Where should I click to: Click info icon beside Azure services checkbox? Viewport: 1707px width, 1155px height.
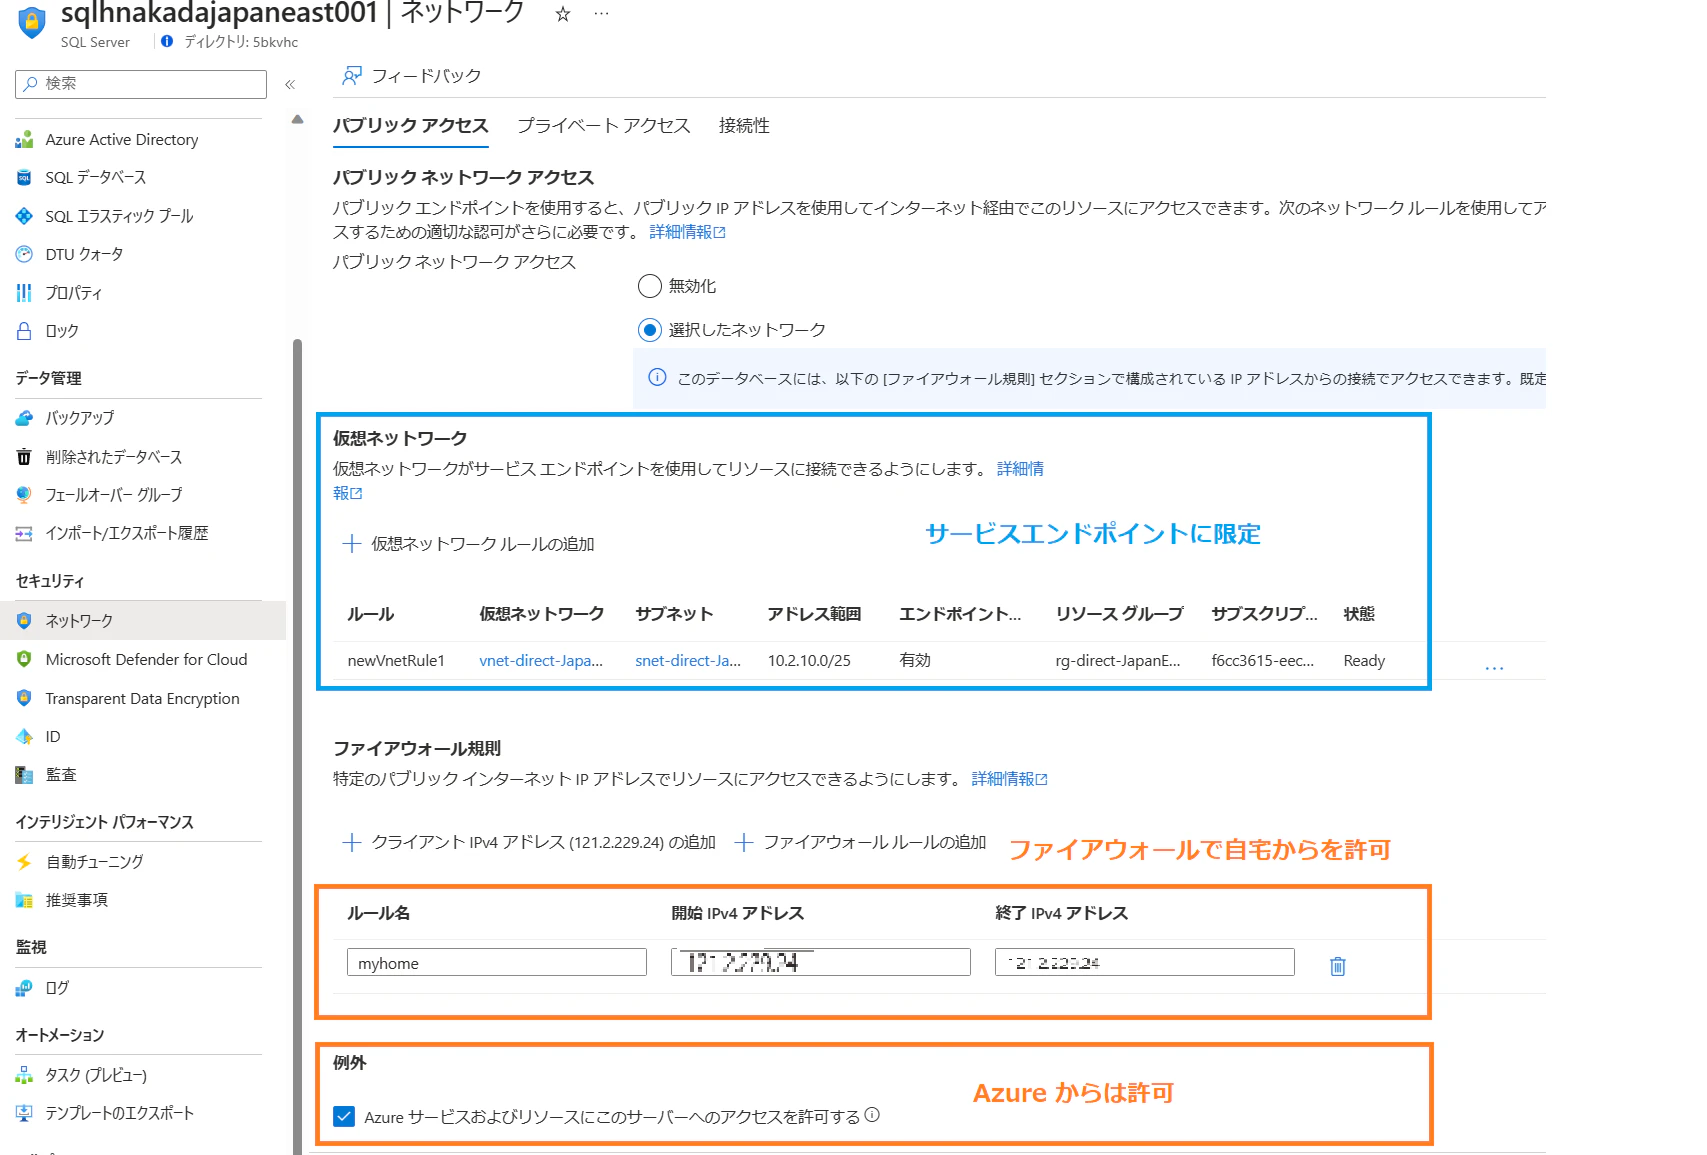click(872, 1115)
